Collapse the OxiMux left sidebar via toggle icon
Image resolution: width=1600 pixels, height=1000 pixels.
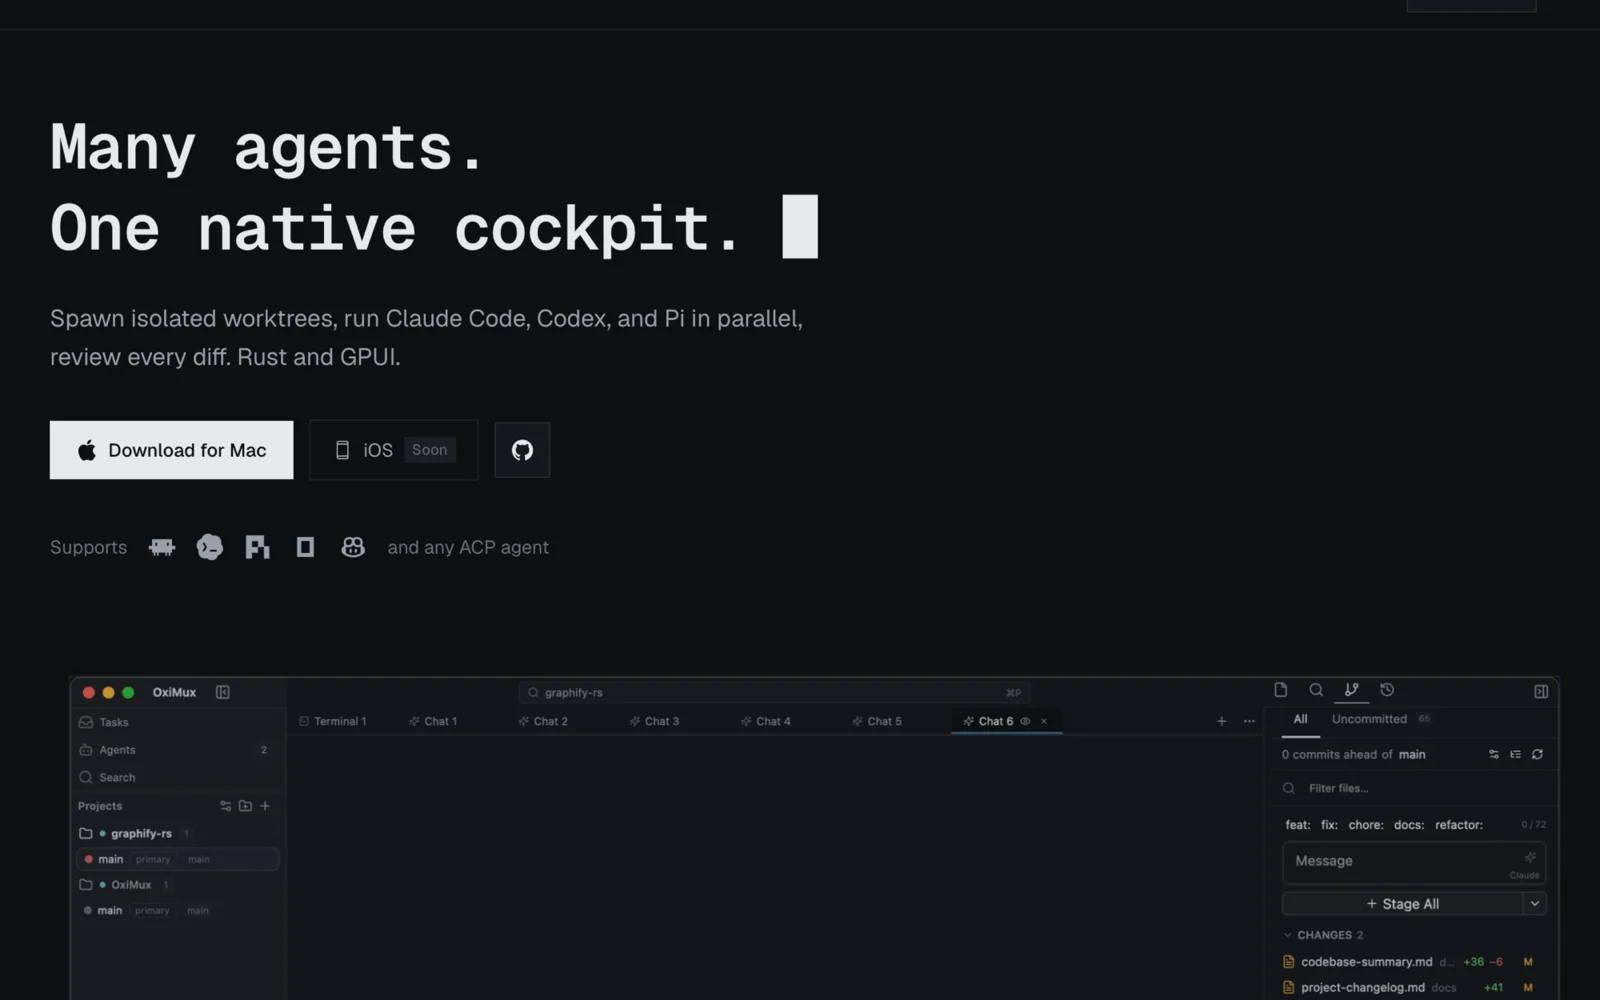tap(223, 692)
